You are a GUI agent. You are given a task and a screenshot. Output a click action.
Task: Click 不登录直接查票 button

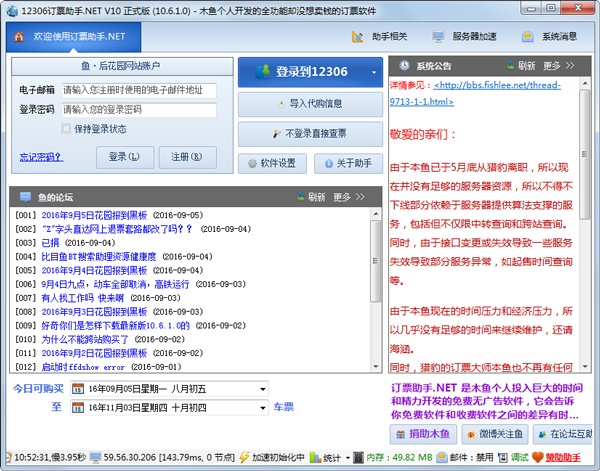pos(310,134)
